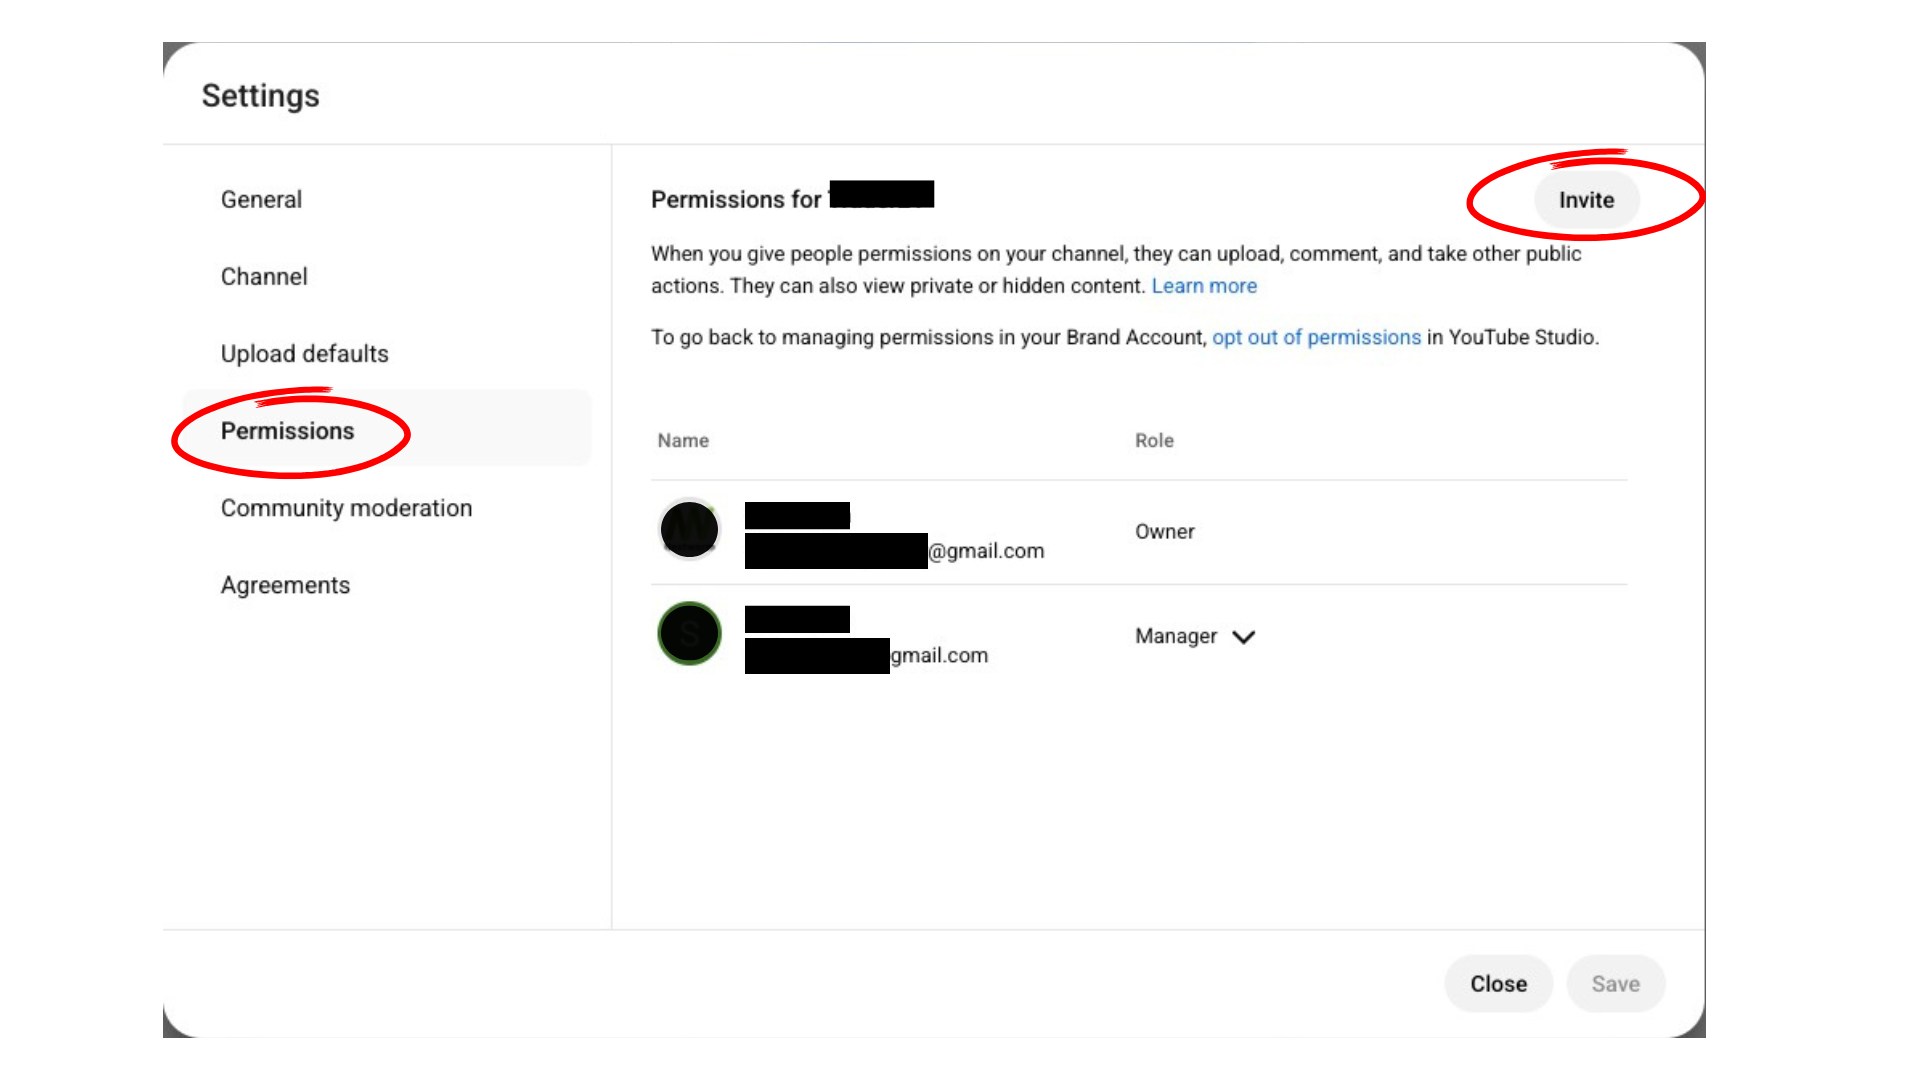Open the Learn more link
Screen dimensions: 1920x1080
[1204, 286]
